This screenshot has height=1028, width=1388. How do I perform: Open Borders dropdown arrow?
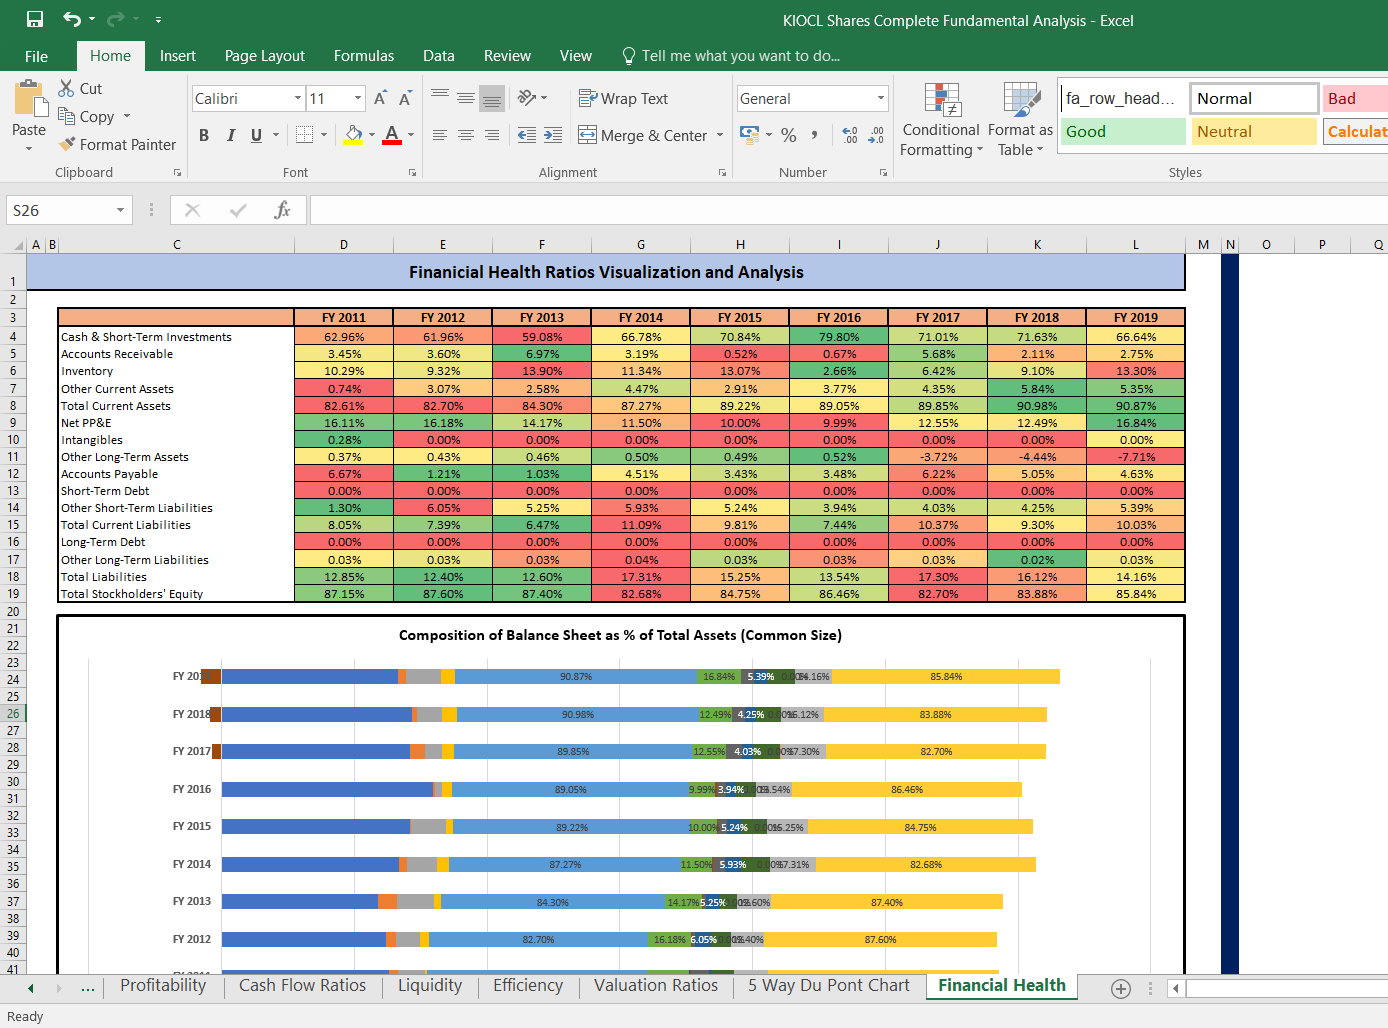point(324,135)
